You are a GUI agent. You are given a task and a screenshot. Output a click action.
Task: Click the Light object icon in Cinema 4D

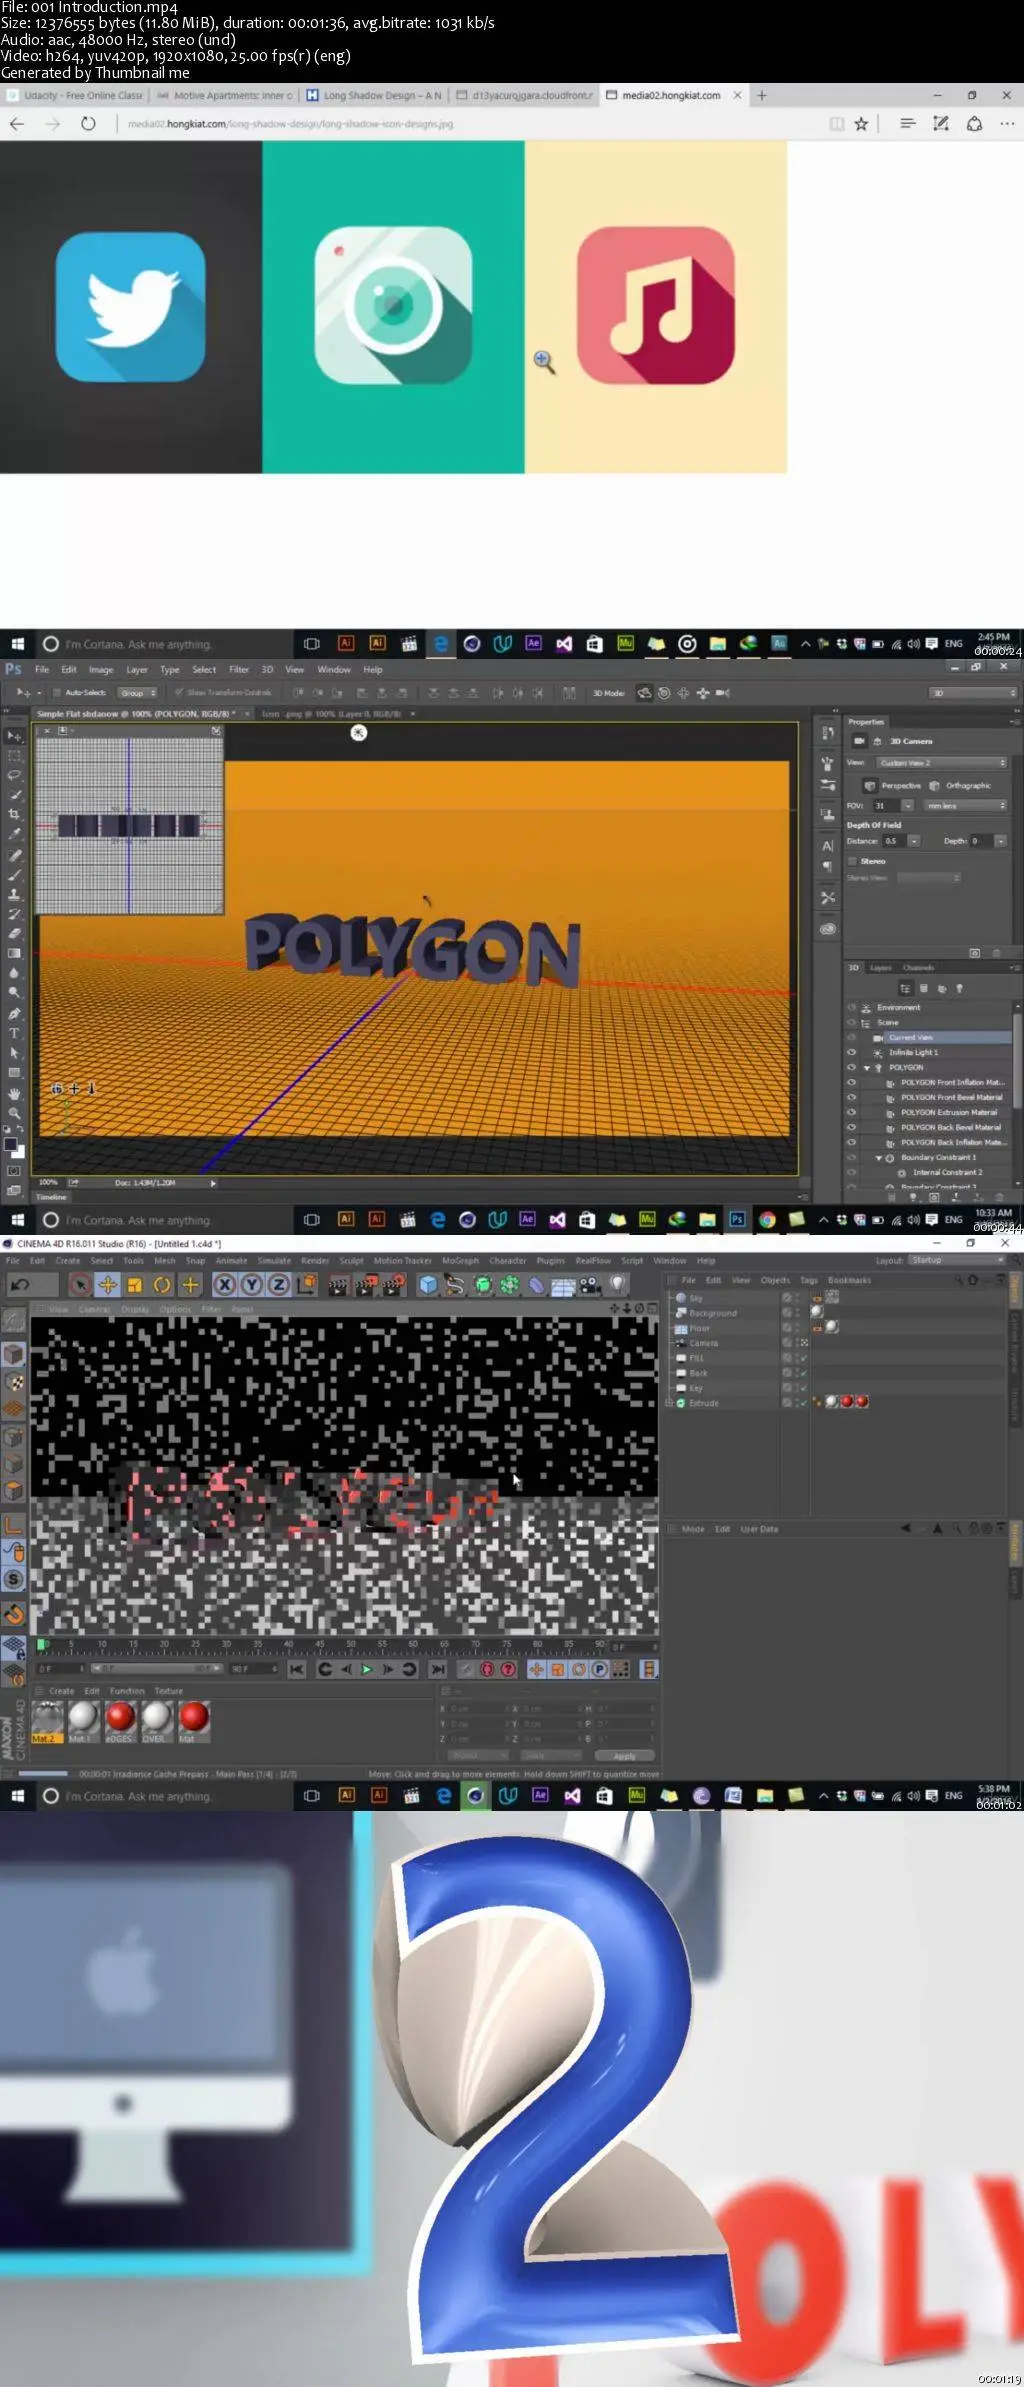click(x=617, y=1284)
